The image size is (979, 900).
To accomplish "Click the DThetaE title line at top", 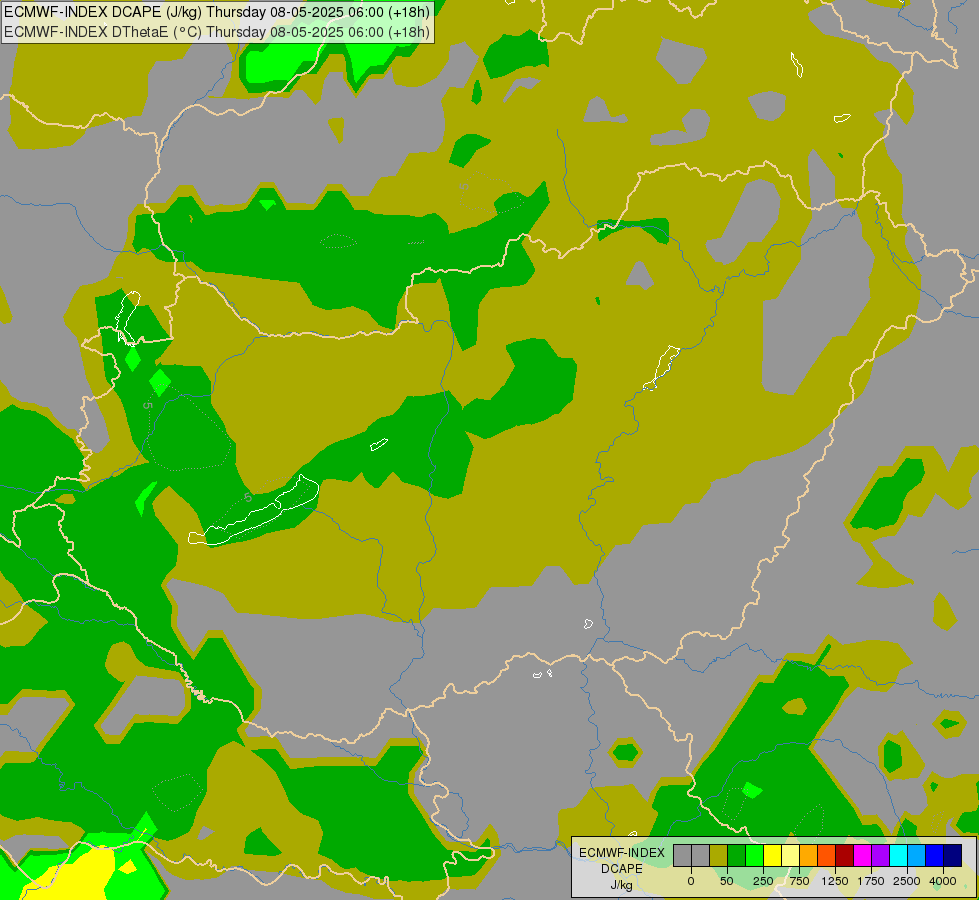I will point(217,32).
